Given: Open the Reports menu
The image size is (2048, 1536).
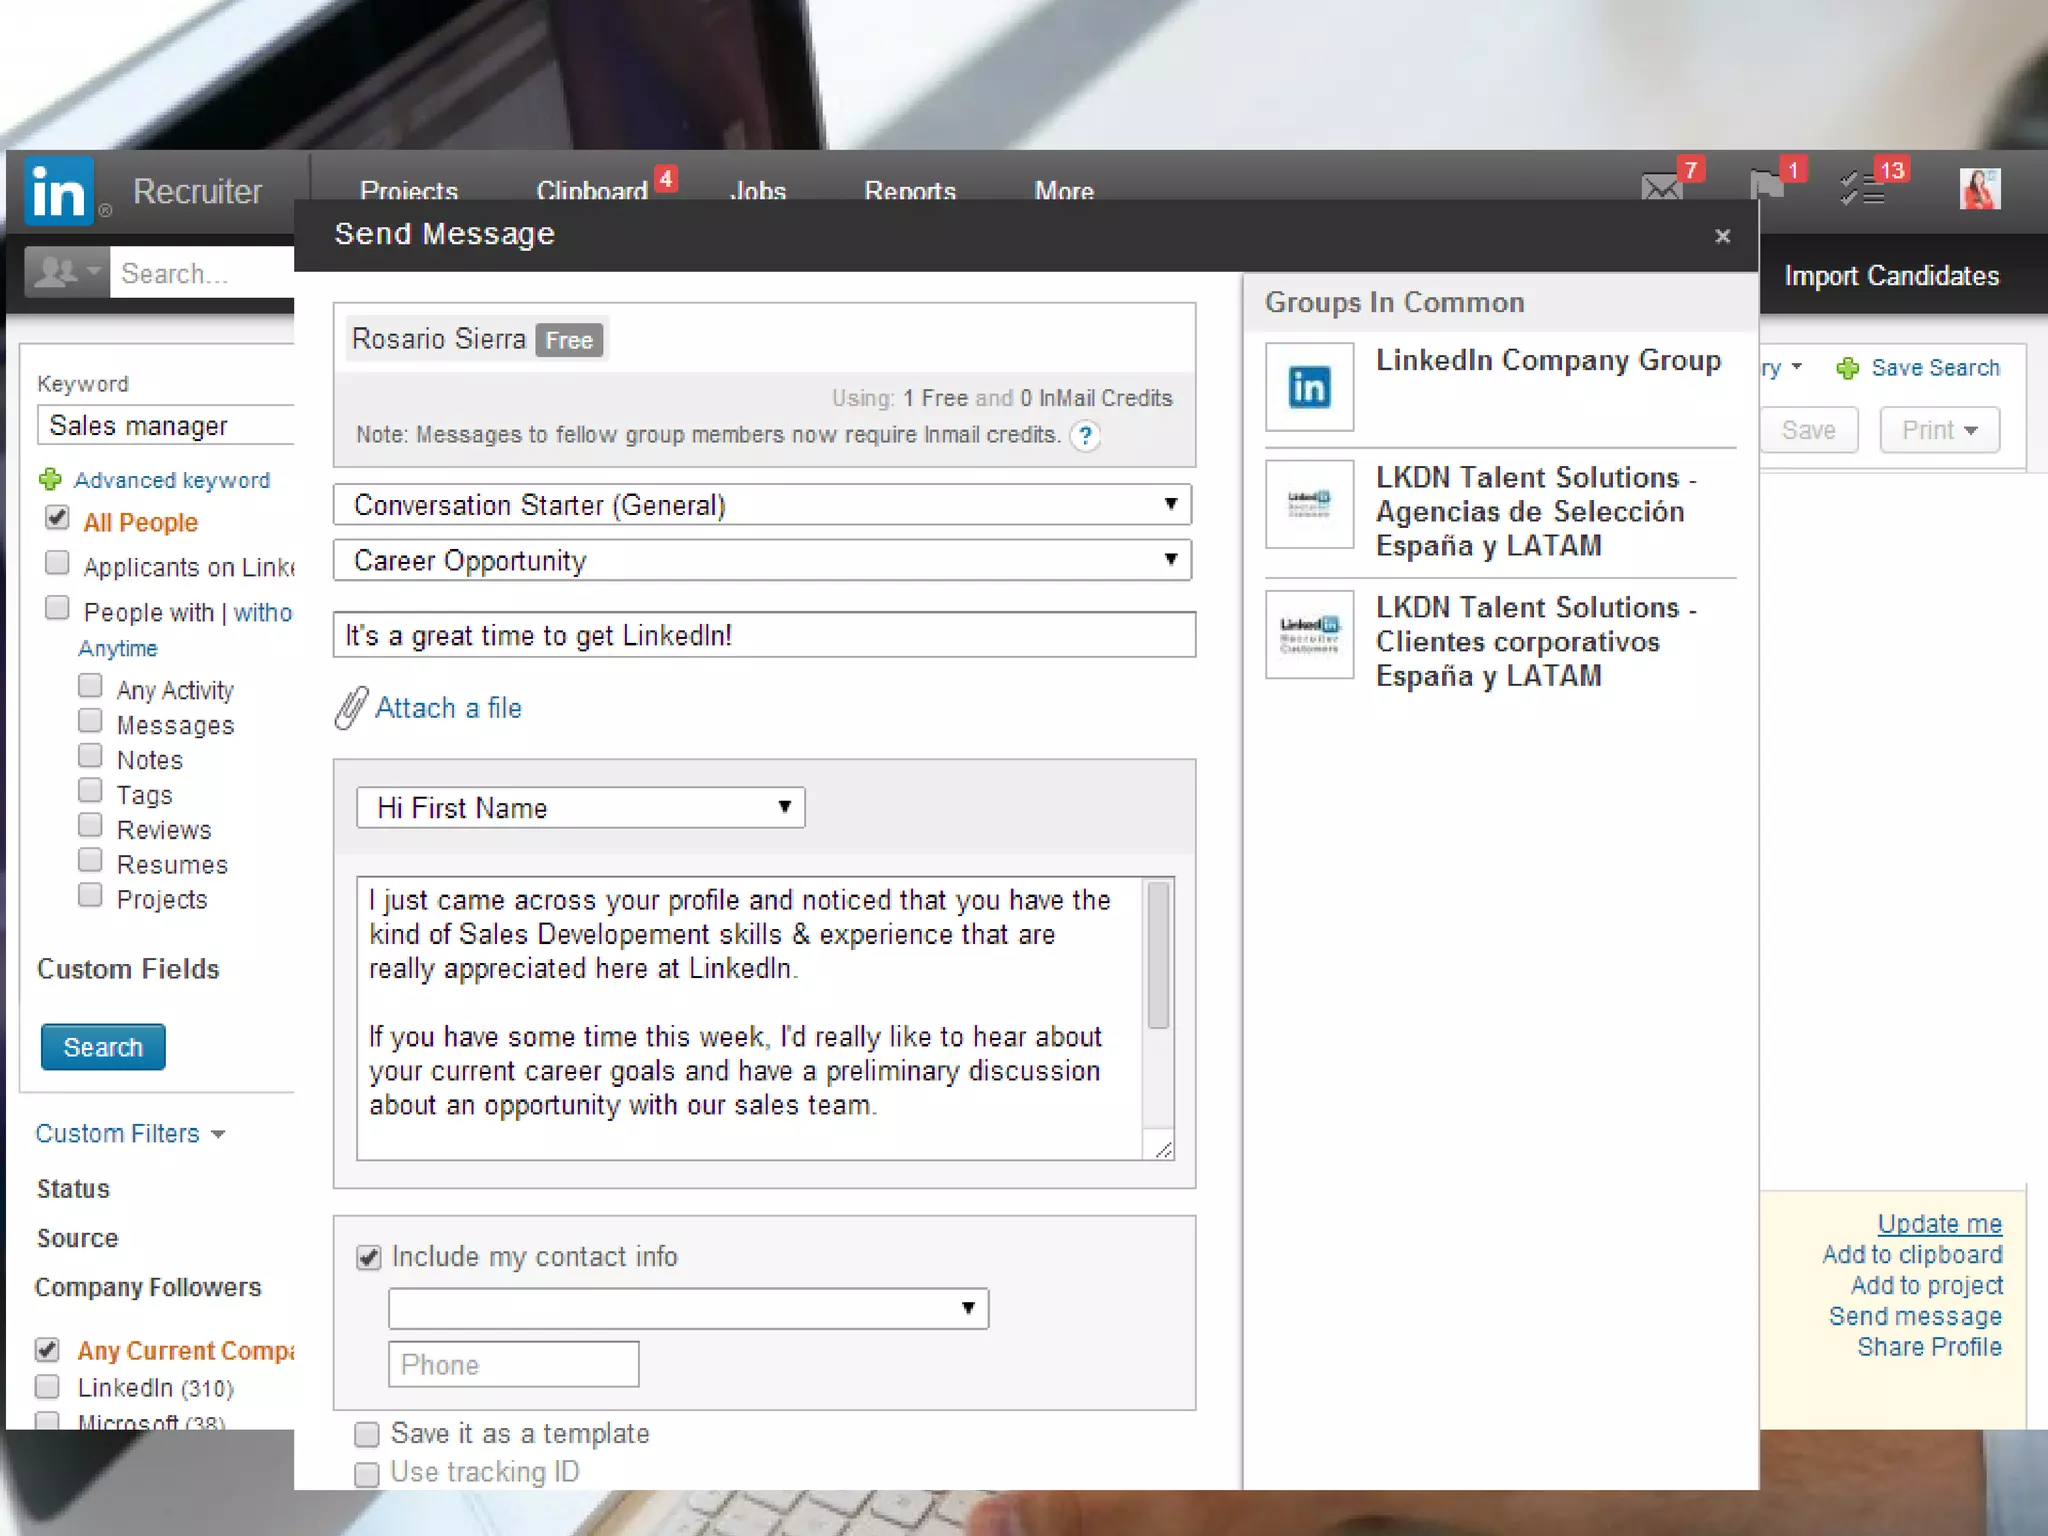Looking at the screenshot, I should (x=909, y=190).
